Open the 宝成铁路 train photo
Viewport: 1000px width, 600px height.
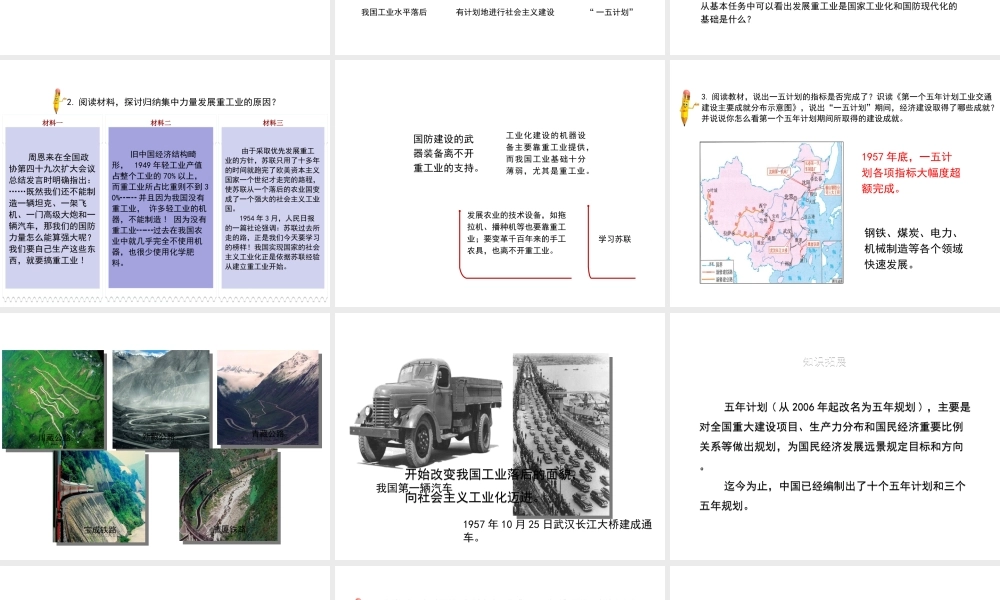[x=100, y=496]
